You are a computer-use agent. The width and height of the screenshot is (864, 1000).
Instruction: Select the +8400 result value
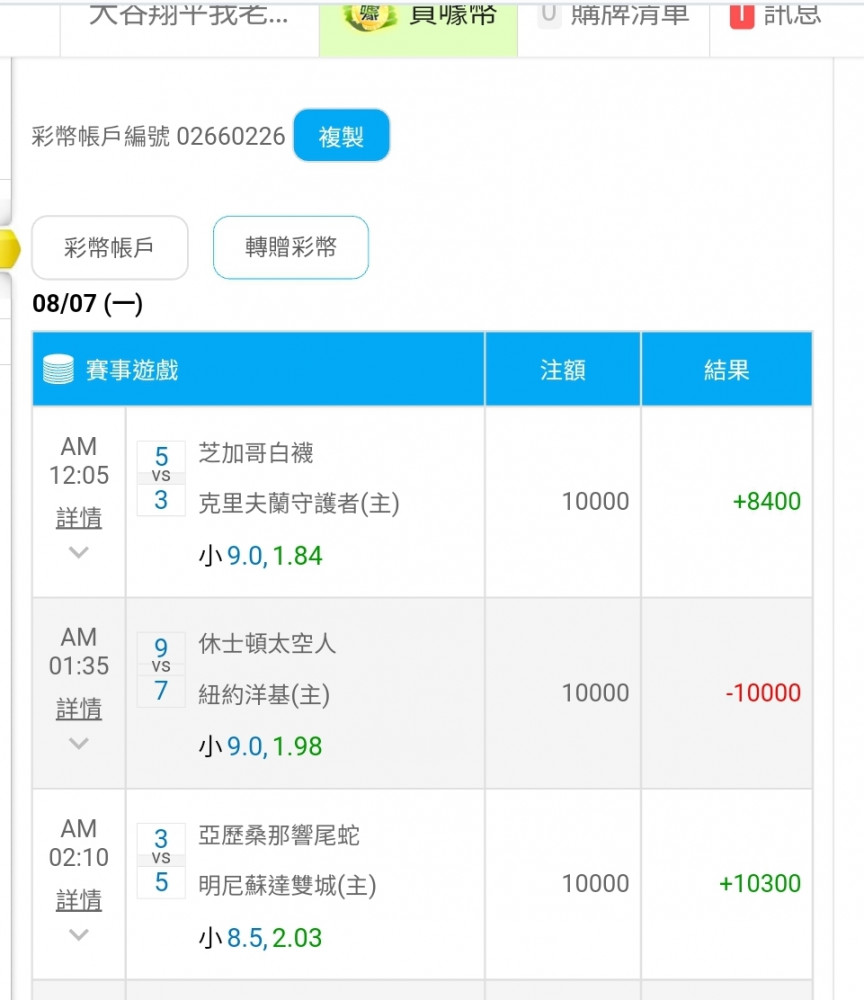[766, 501]
